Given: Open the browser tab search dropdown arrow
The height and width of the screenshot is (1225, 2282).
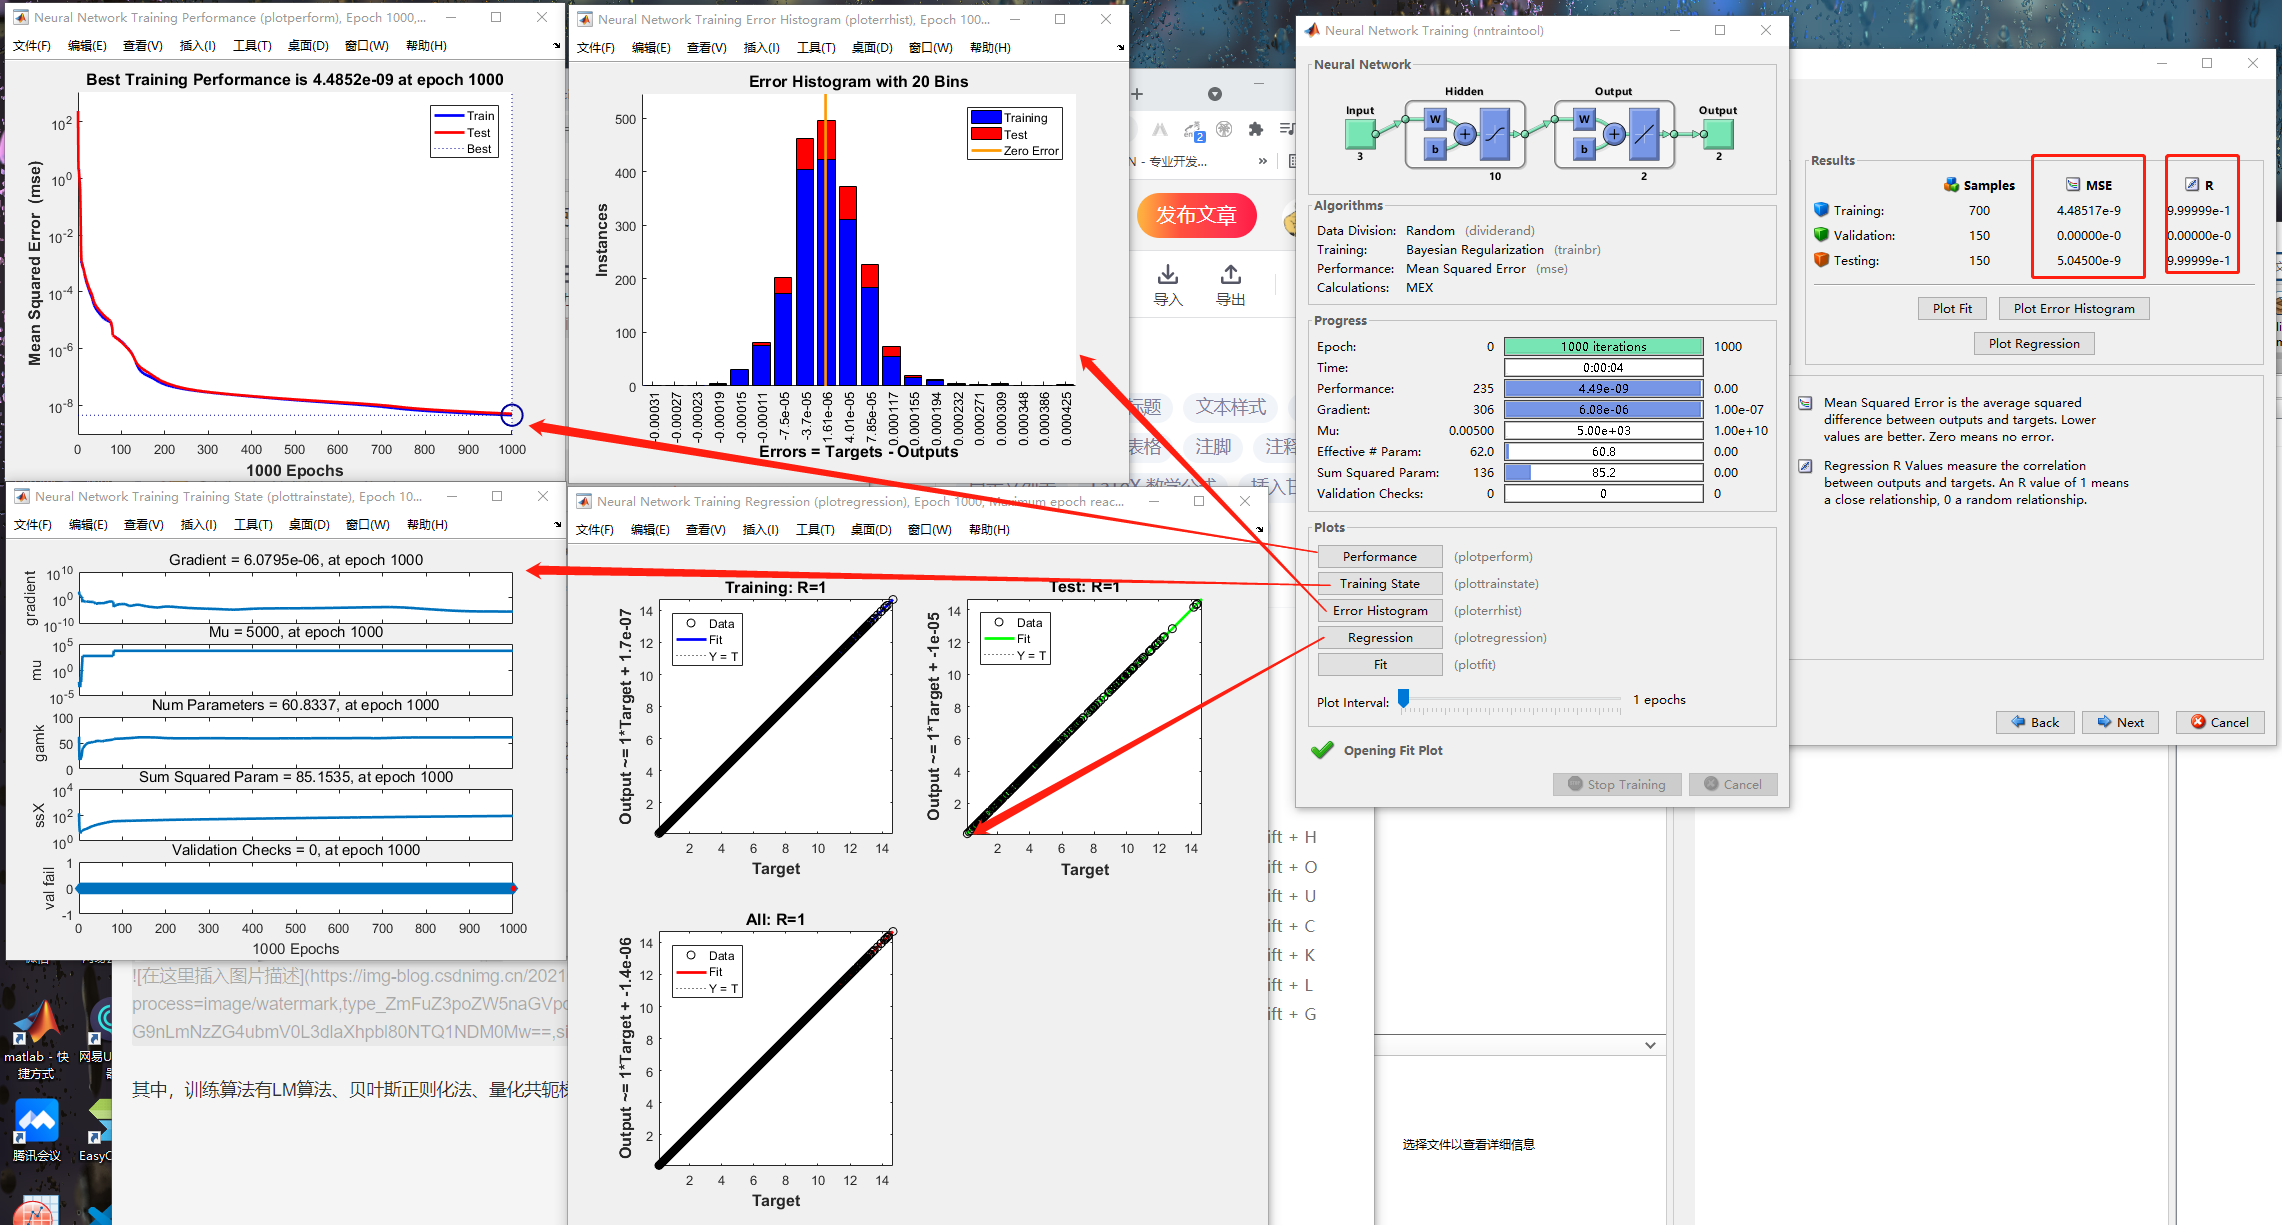Looking at the screenshot, I should pyautogui.click(x=1214, y=94).
